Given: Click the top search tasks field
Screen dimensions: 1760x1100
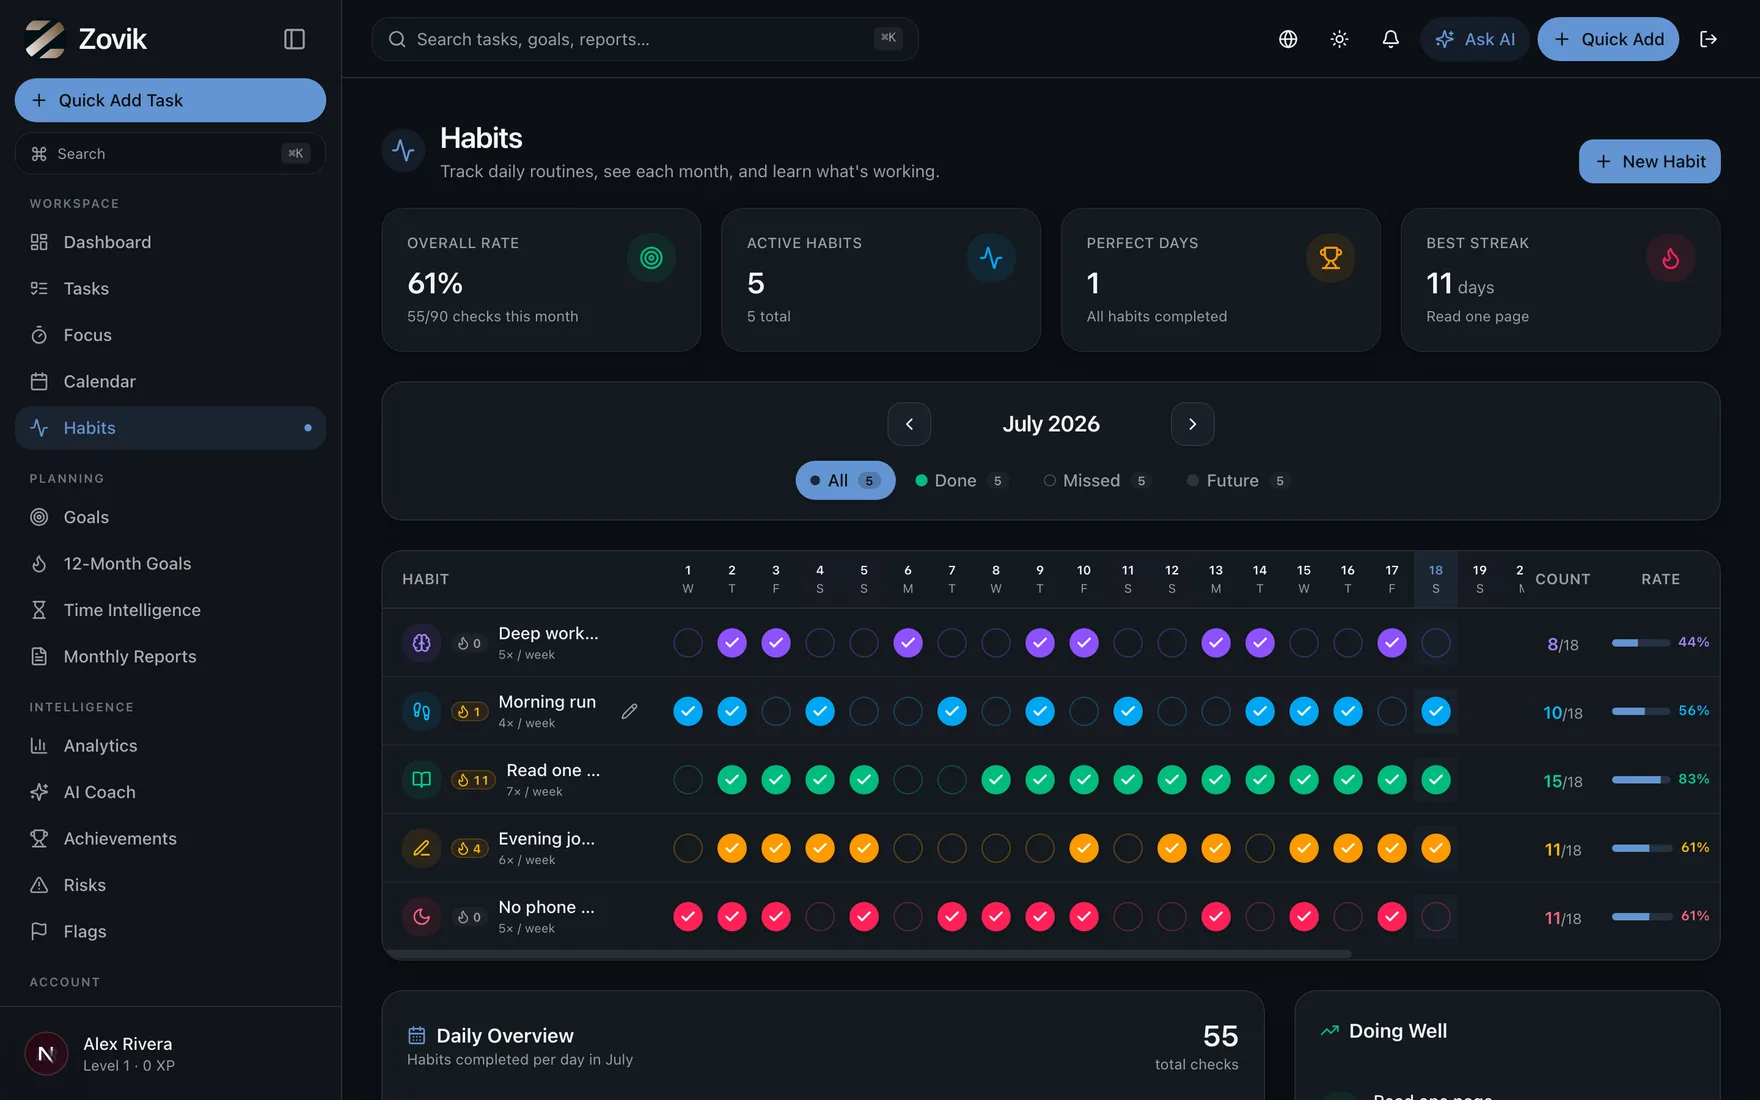Looking at the screenshot, I should tap(645, 39).
